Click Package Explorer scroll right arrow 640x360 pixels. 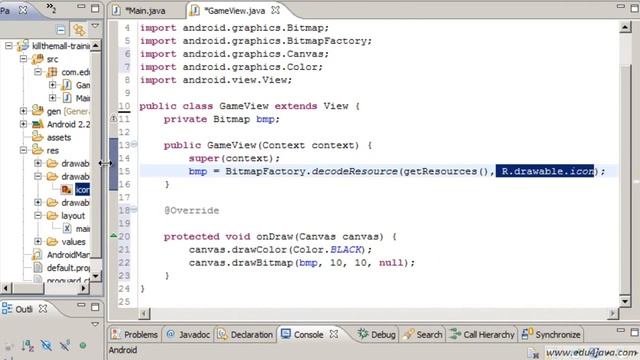(x=83, y=289)
